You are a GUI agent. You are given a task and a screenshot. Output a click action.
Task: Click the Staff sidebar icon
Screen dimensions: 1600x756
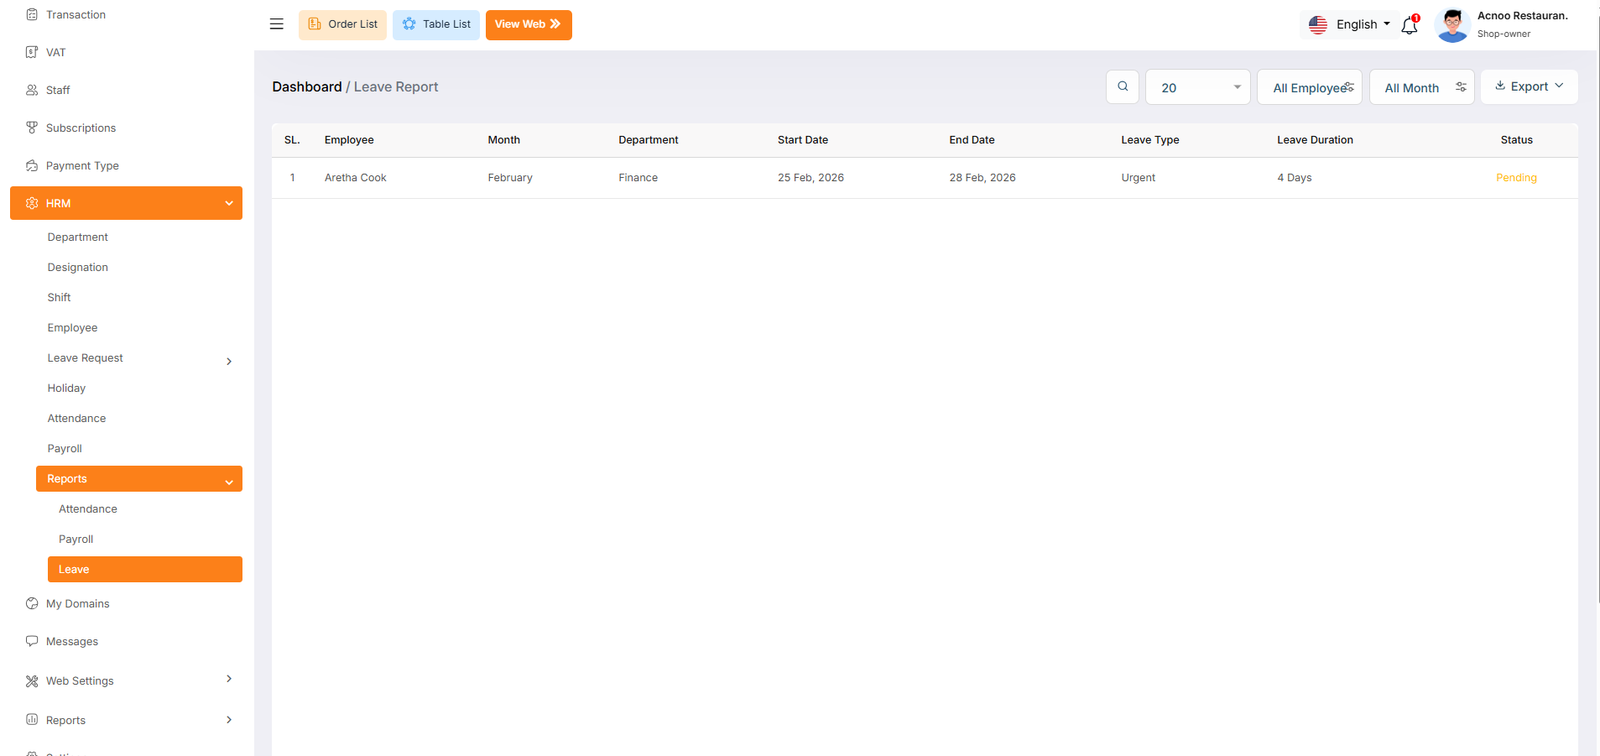pyautogui.click(x=32, y=90)
